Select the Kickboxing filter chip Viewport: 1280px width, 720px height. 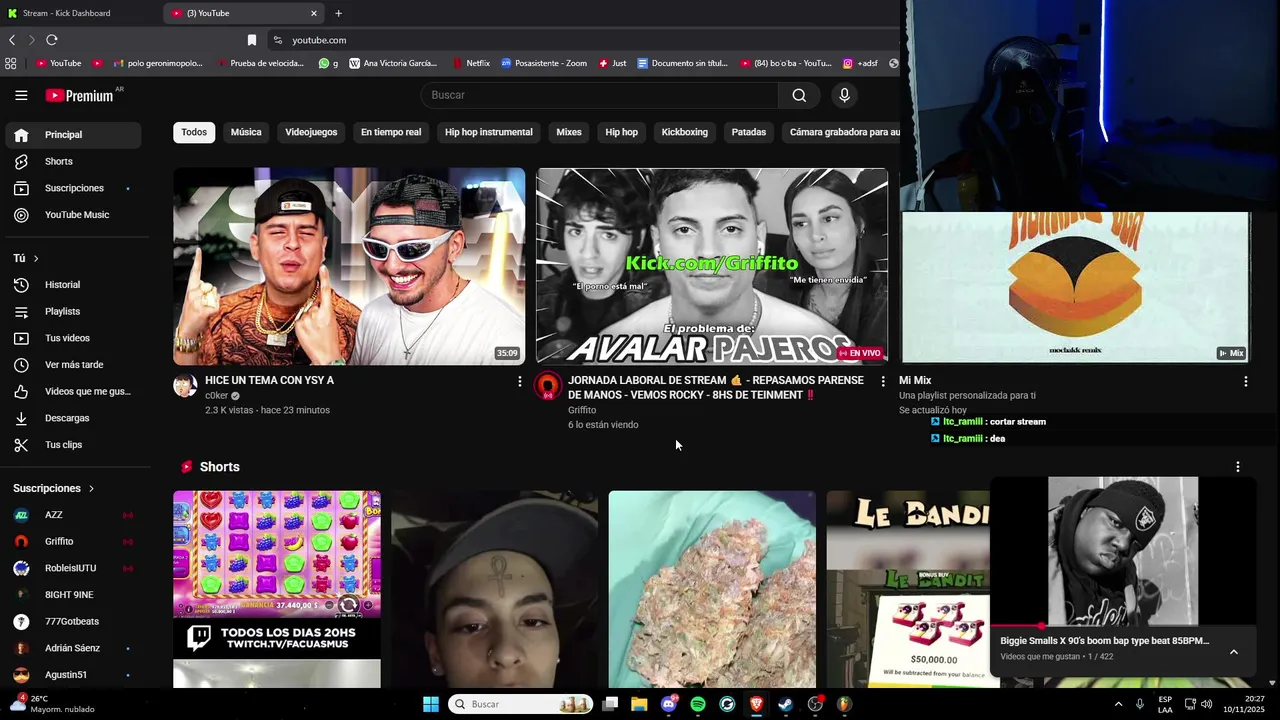click(x=684, y=132)
